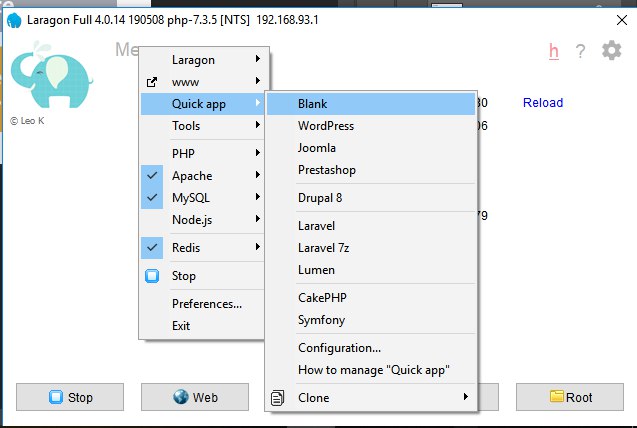Open Preferences... from the menu
Image resolution: width=637 pixels, height=428 pixels.
click(202, 304)
